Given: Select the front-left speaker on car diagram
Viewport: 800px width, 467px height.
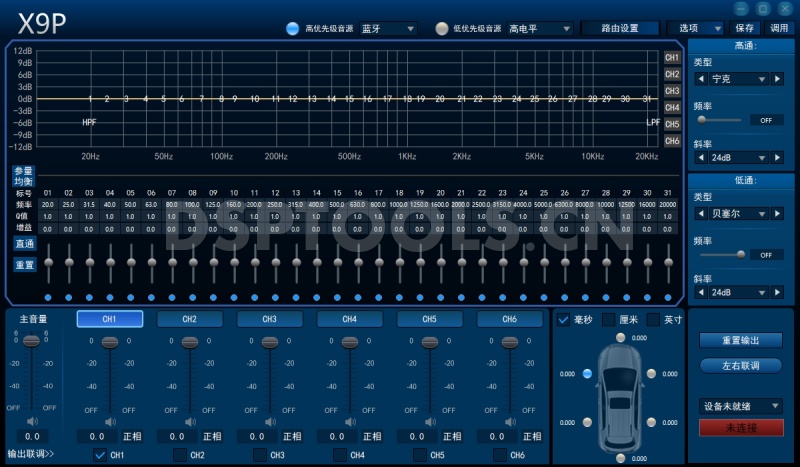Looking at the screenshot, I should tap(588, 373).
